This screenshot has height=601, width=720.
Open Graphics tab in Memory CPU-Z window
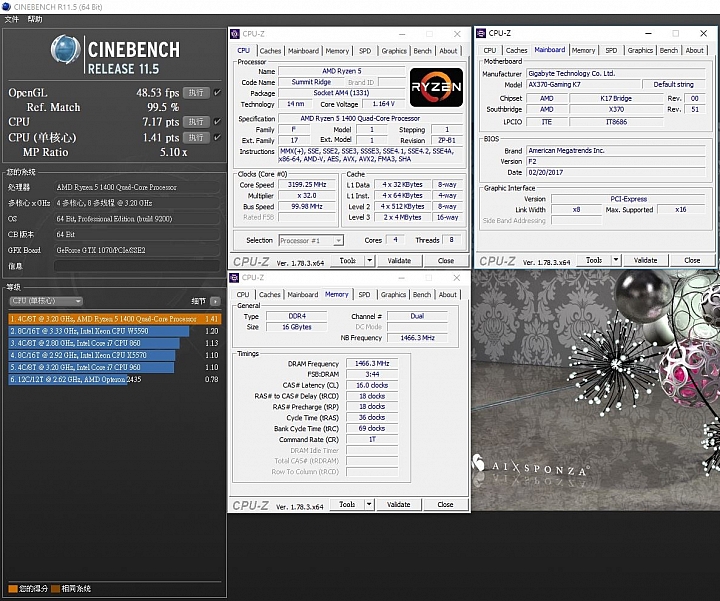[393, 295]
